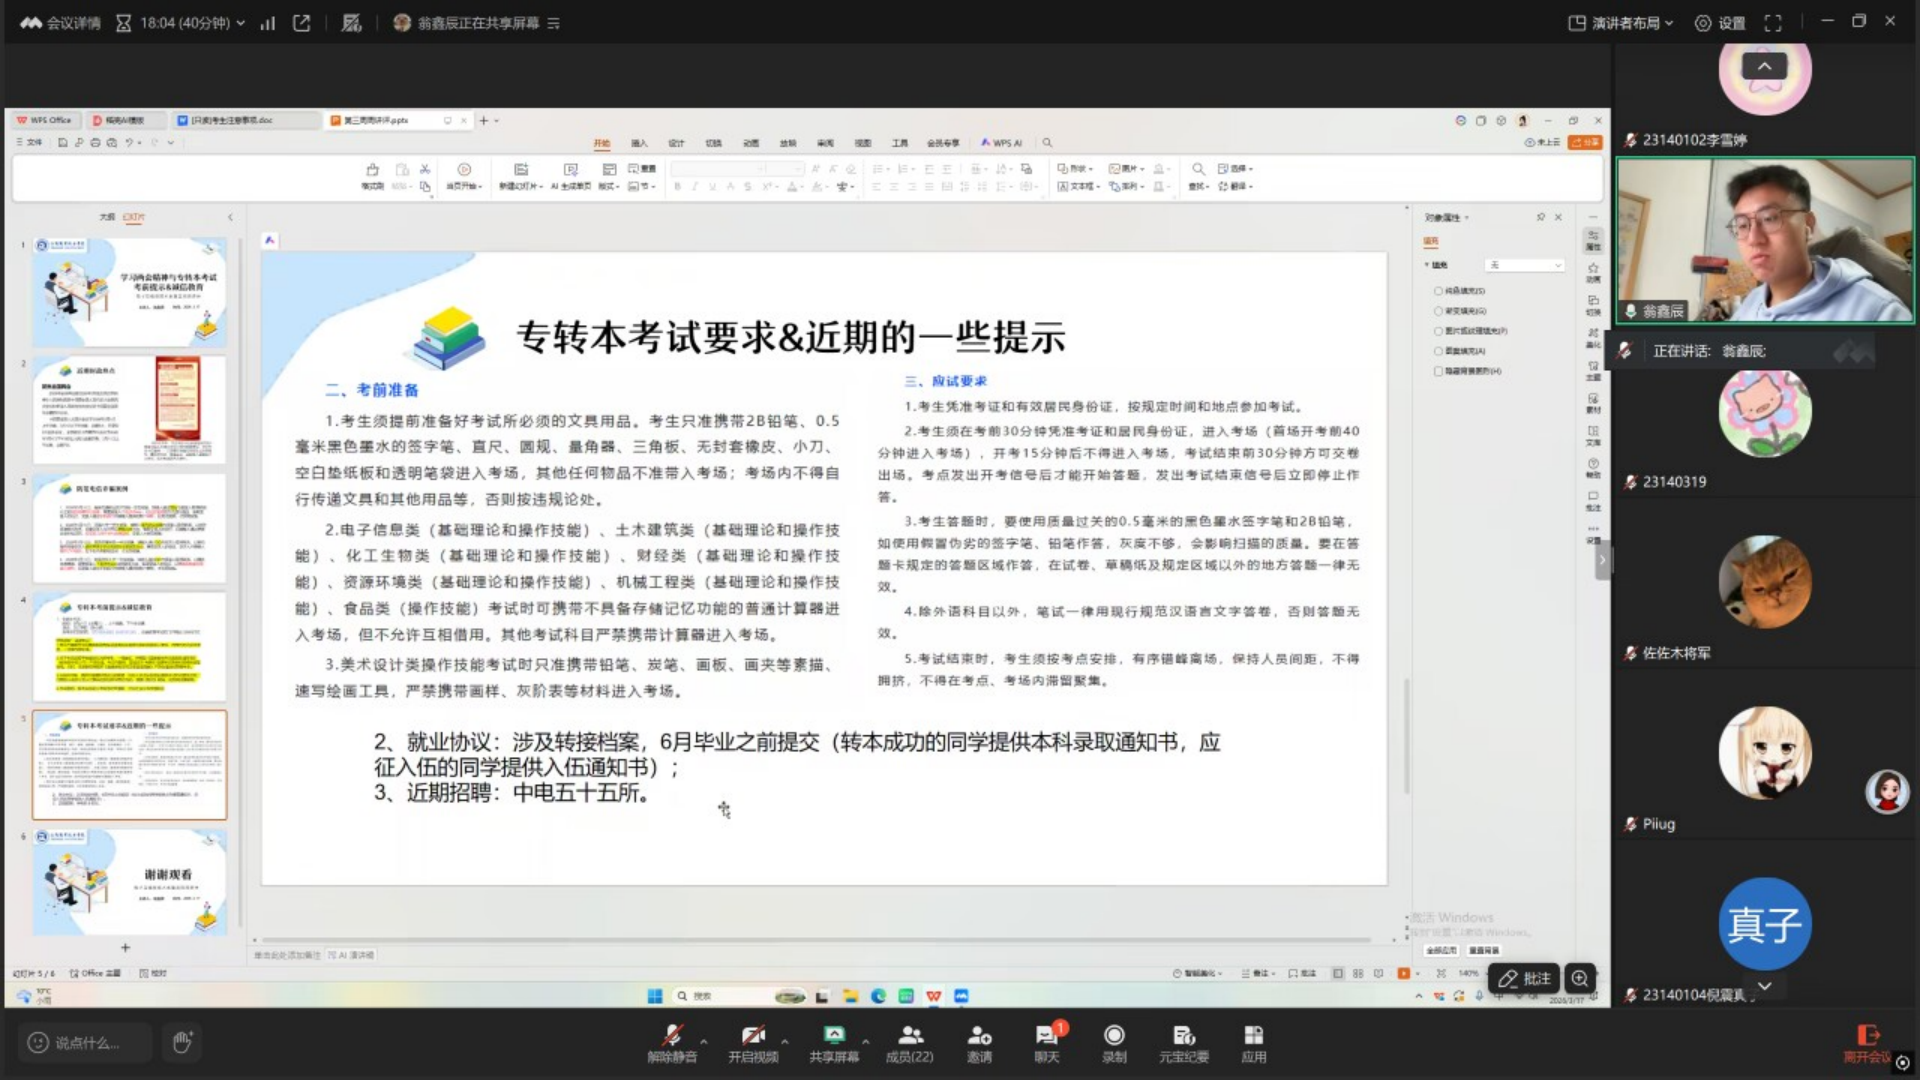Start recording the meeting
1920x1080 pixels.
(x=1114, y=1042)
